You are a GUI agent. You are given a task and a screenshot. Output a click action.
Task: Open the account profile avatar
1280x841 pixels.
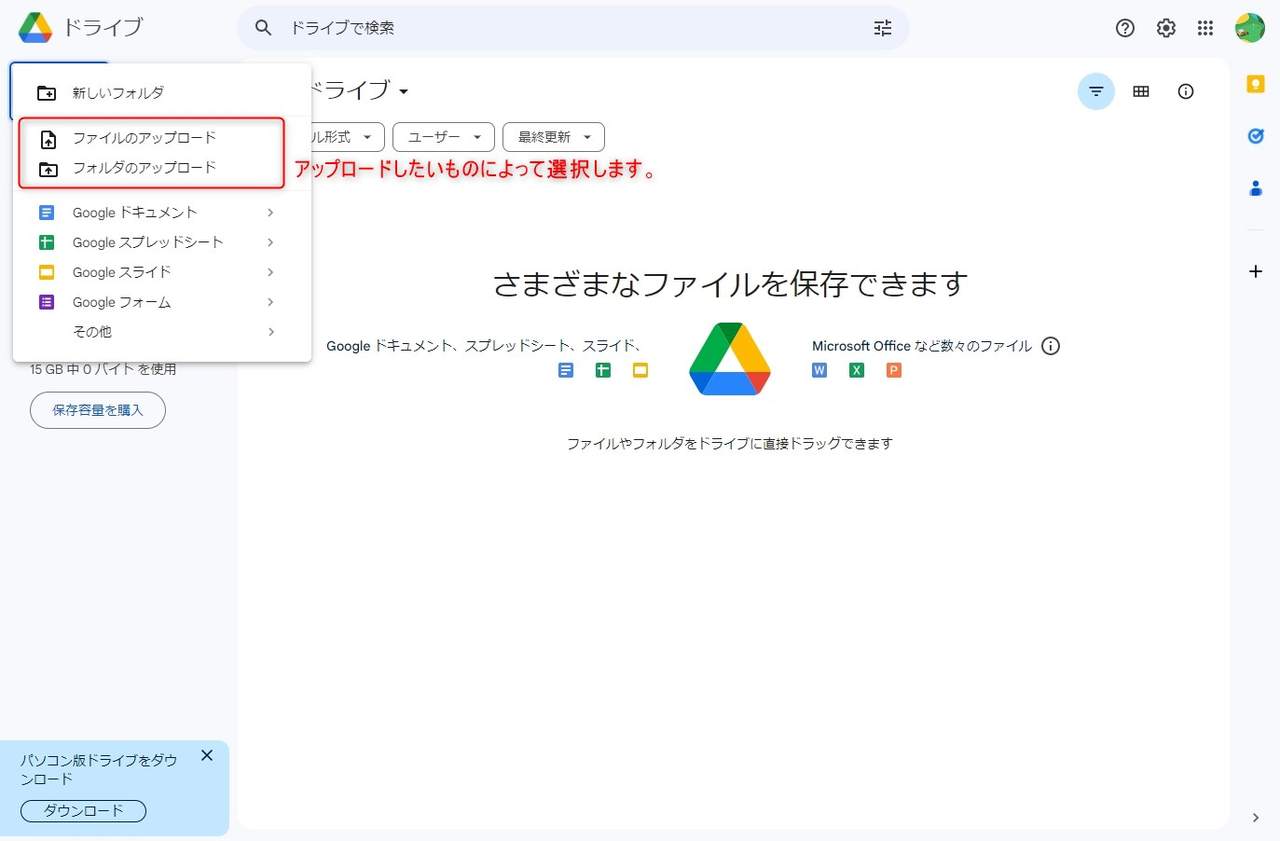(1250, 28)
